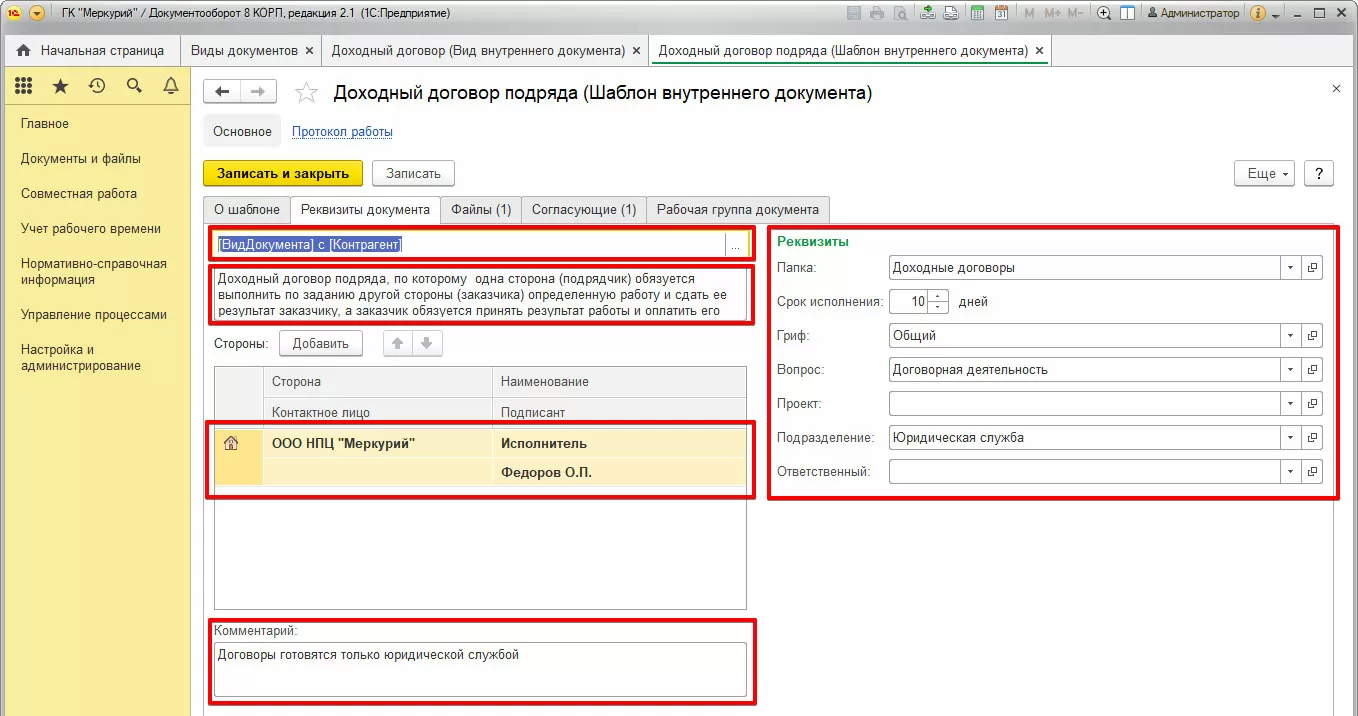Expand the Проект dropdown arrow
The width and height of the screenshot is (1358, 716).
pos(1290,404)
